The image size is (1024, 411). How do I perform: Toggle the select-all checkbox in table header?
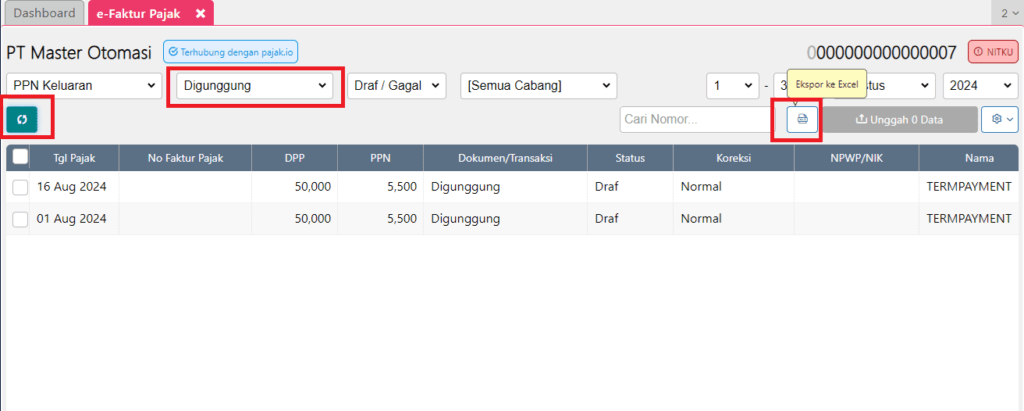tap(21, 157)
